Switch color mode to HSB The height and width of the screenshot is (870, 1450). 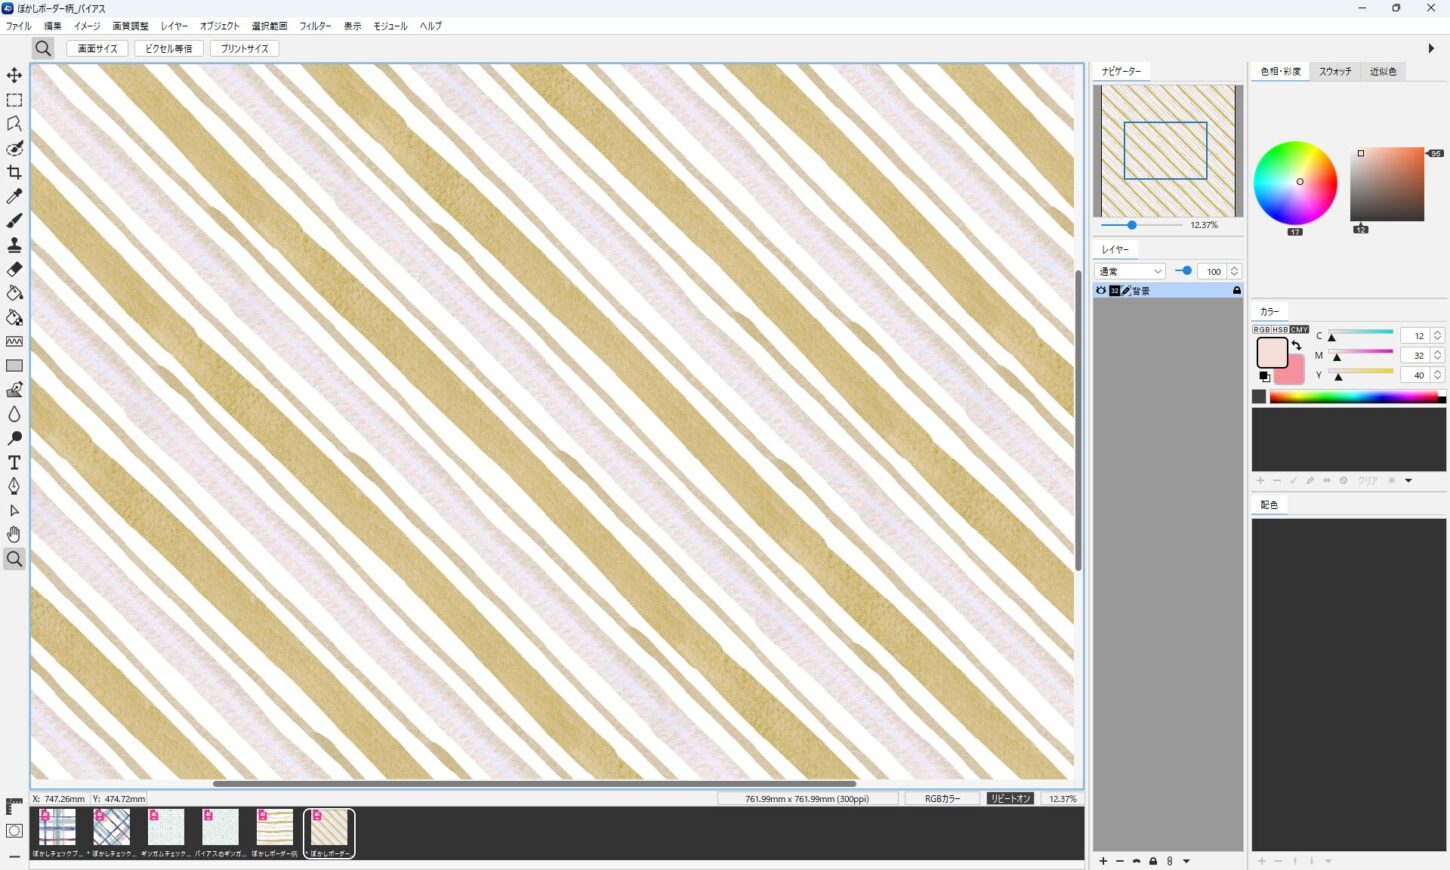coord(1280,329)
